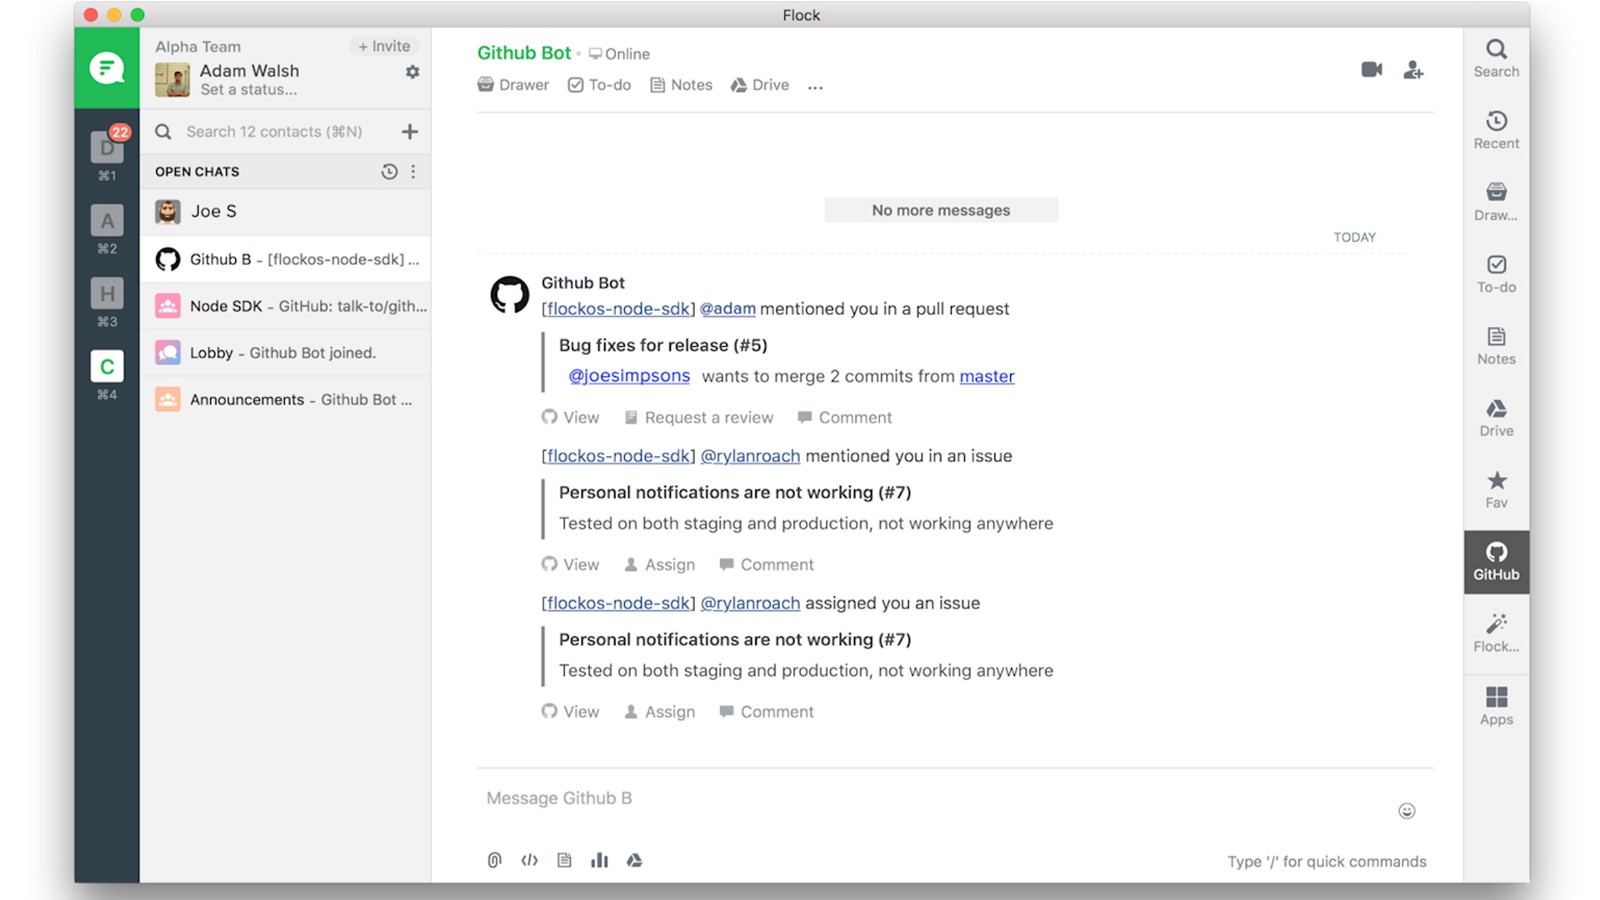Open the Drive tab in chat header
The height and width of the screenshot is (900, 1600).
(x=760, y=85)
